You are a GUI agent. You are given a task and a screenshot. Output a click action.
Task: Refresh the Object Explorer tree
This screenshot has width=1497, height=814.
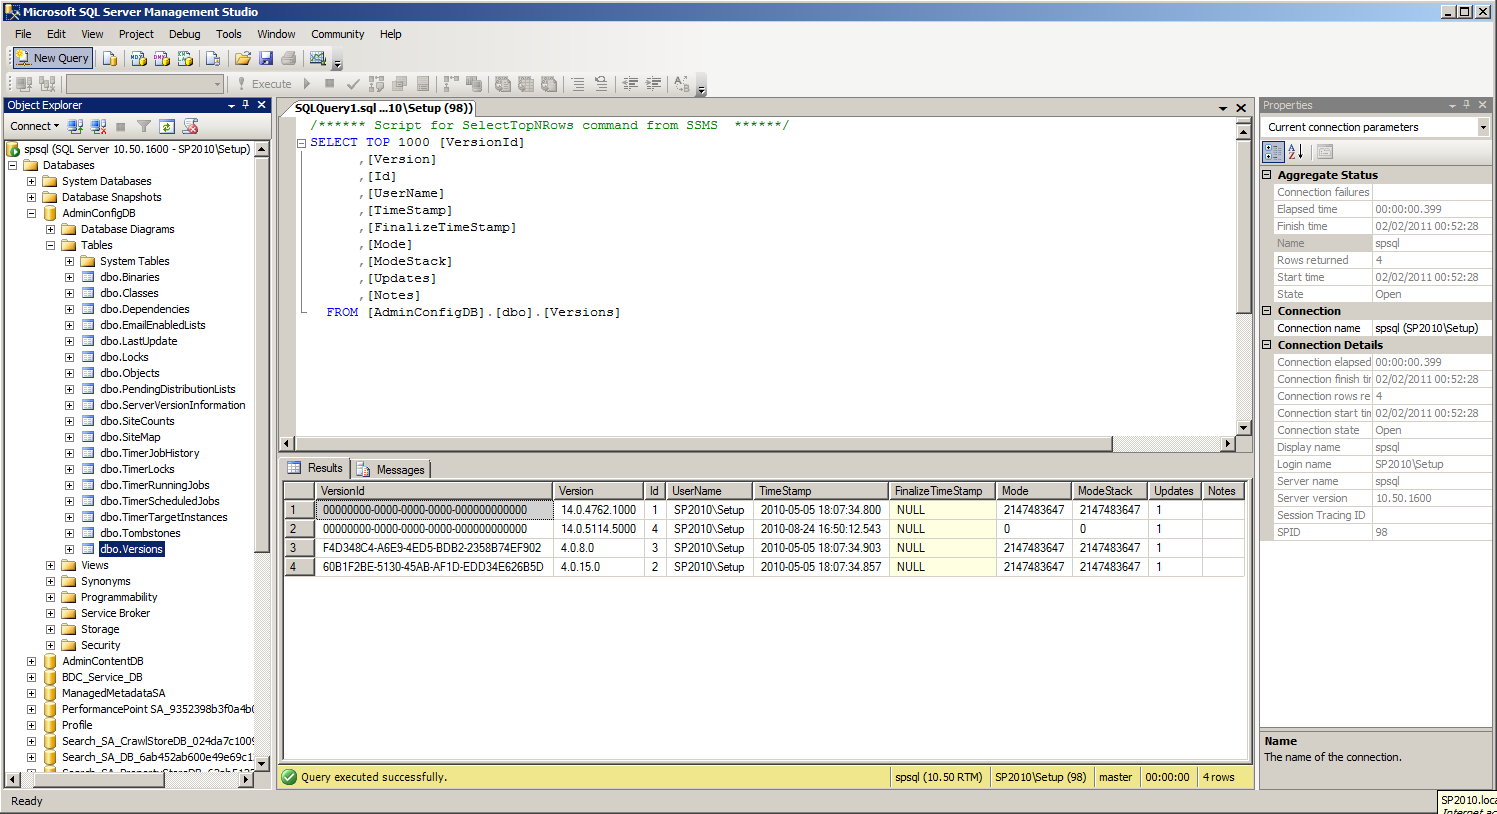coord(167,126)
